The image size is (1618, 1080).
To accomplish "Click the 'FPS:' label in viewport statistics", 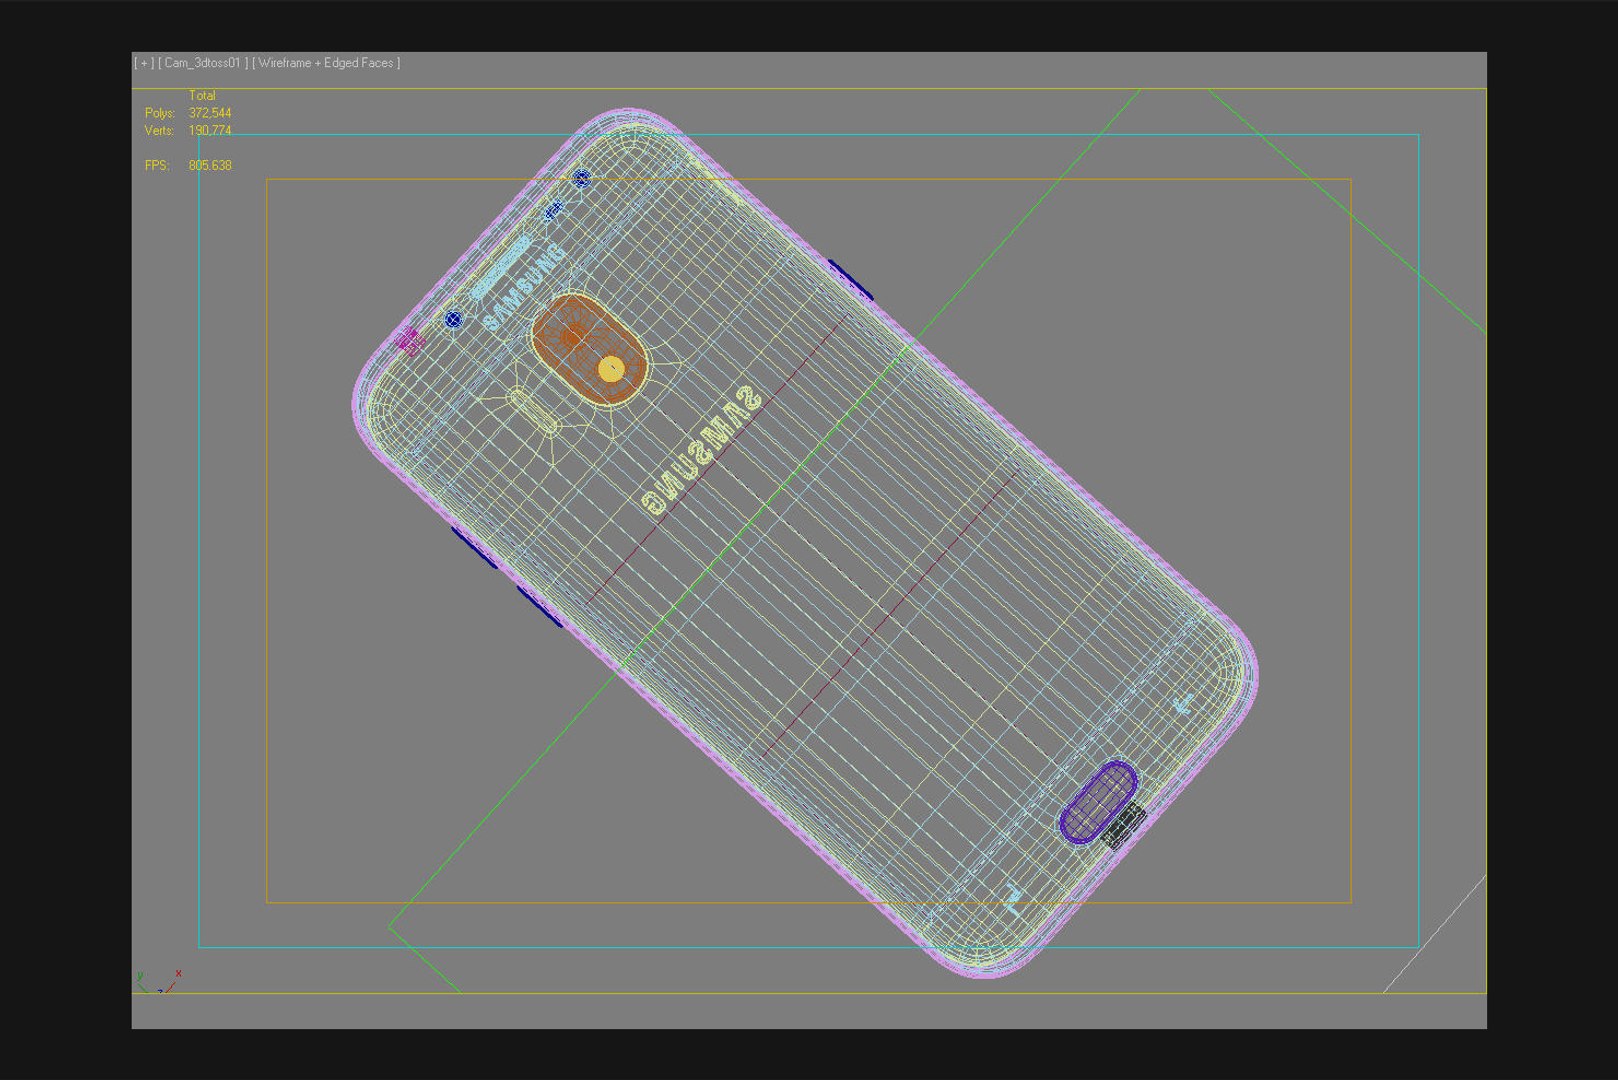I will pyautogui.click(x=157, y=166).
